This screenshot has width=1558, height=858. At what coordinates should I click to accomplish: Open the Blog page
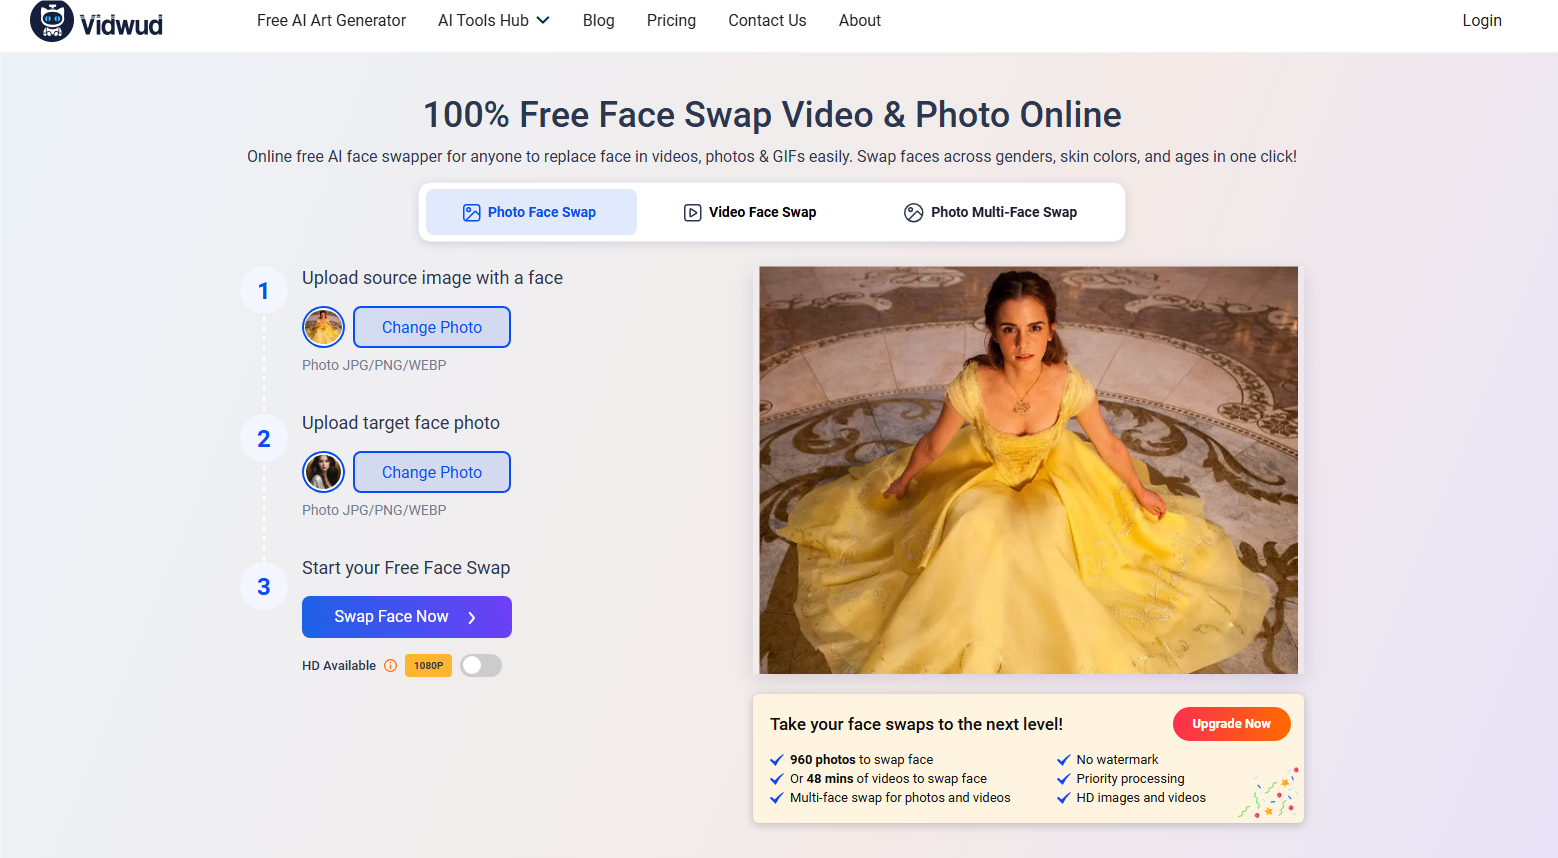point(598,20)
